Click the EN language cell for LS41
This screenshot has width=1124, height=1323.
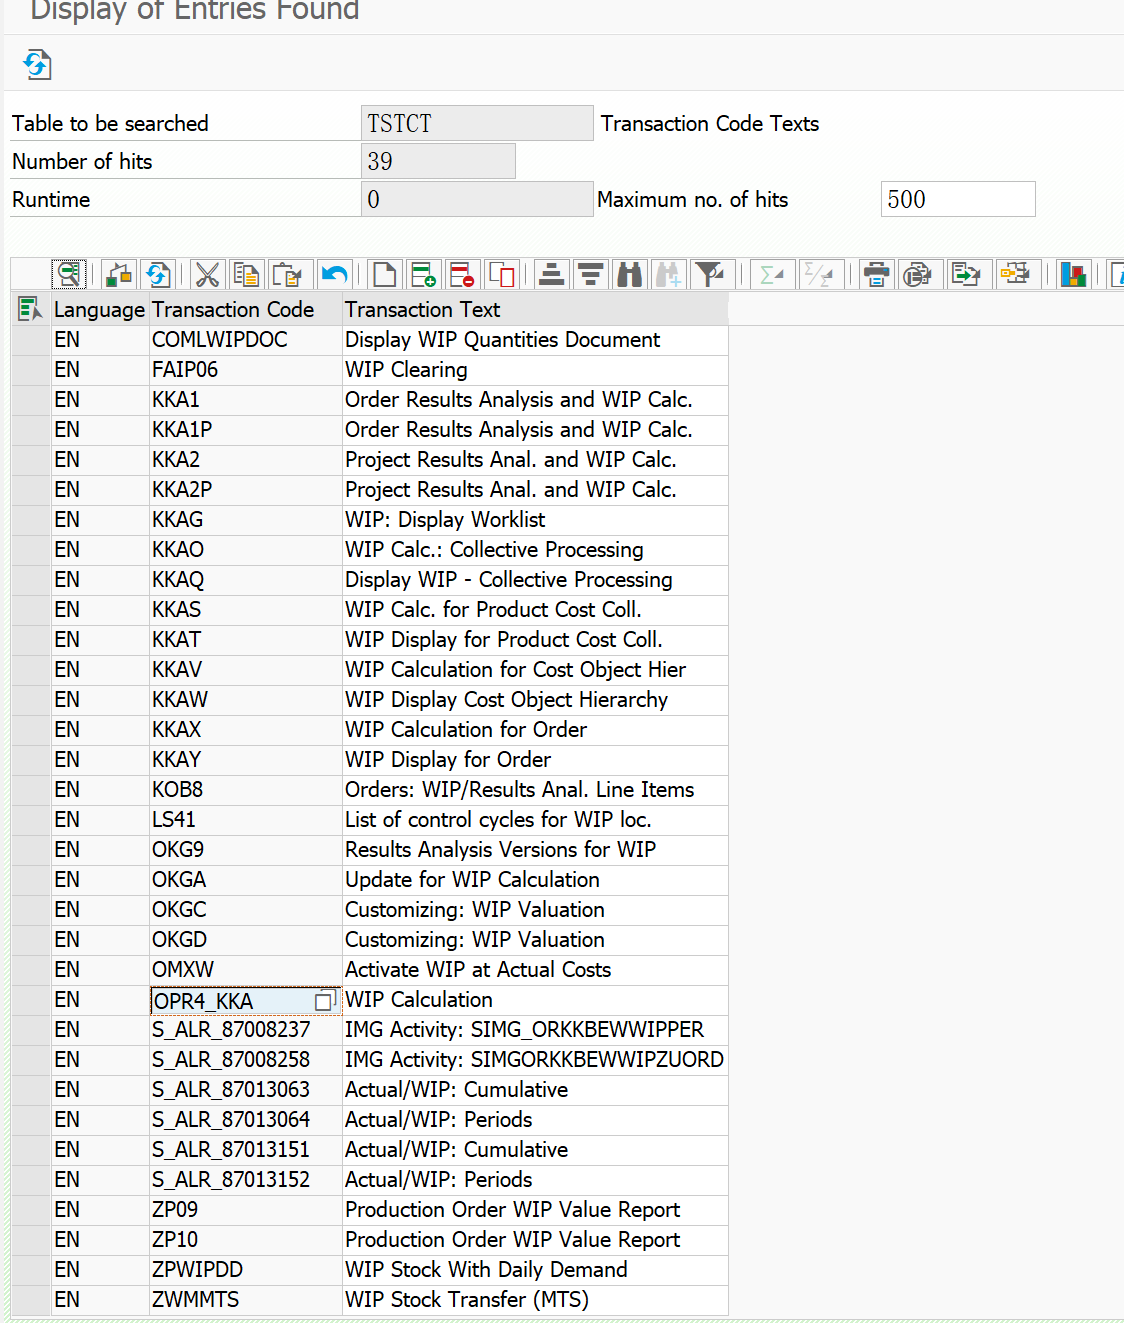point(100,820)
